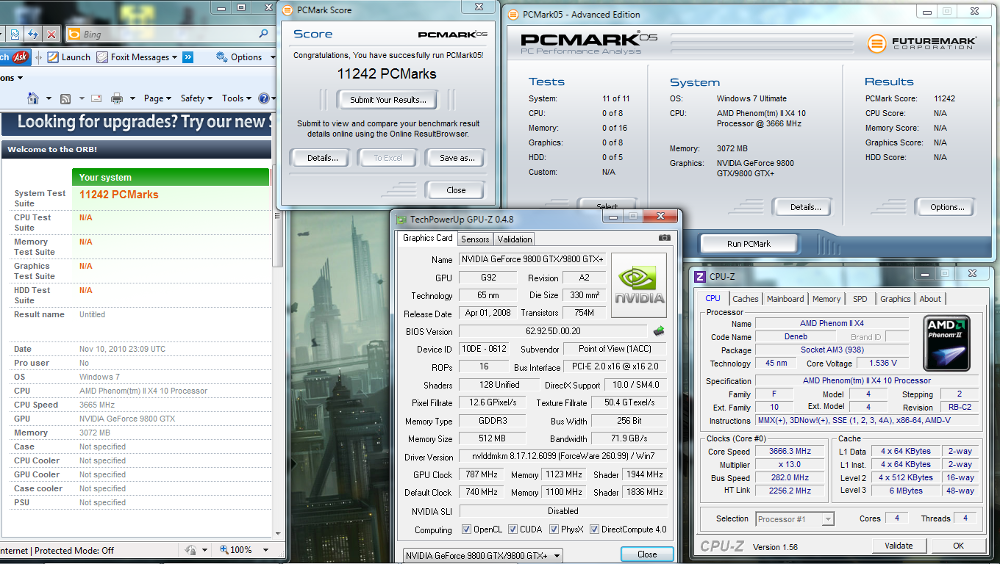The width and height of the screenshot is (1000, 564).
Task: Switch to CPU-Z Memory tab
Action: coord(826,299)
